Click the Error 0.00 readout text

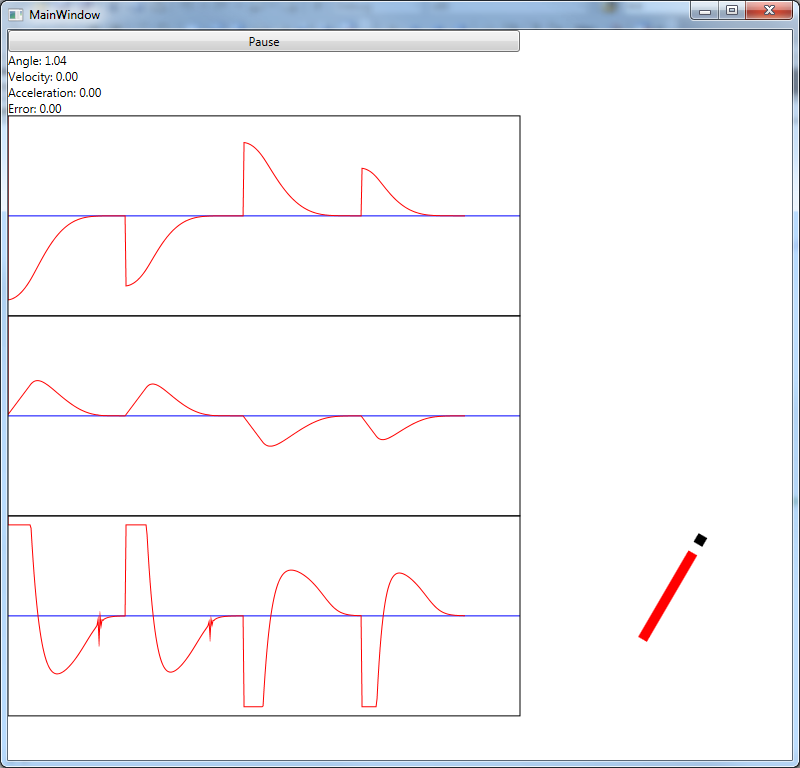coord(34,109)
